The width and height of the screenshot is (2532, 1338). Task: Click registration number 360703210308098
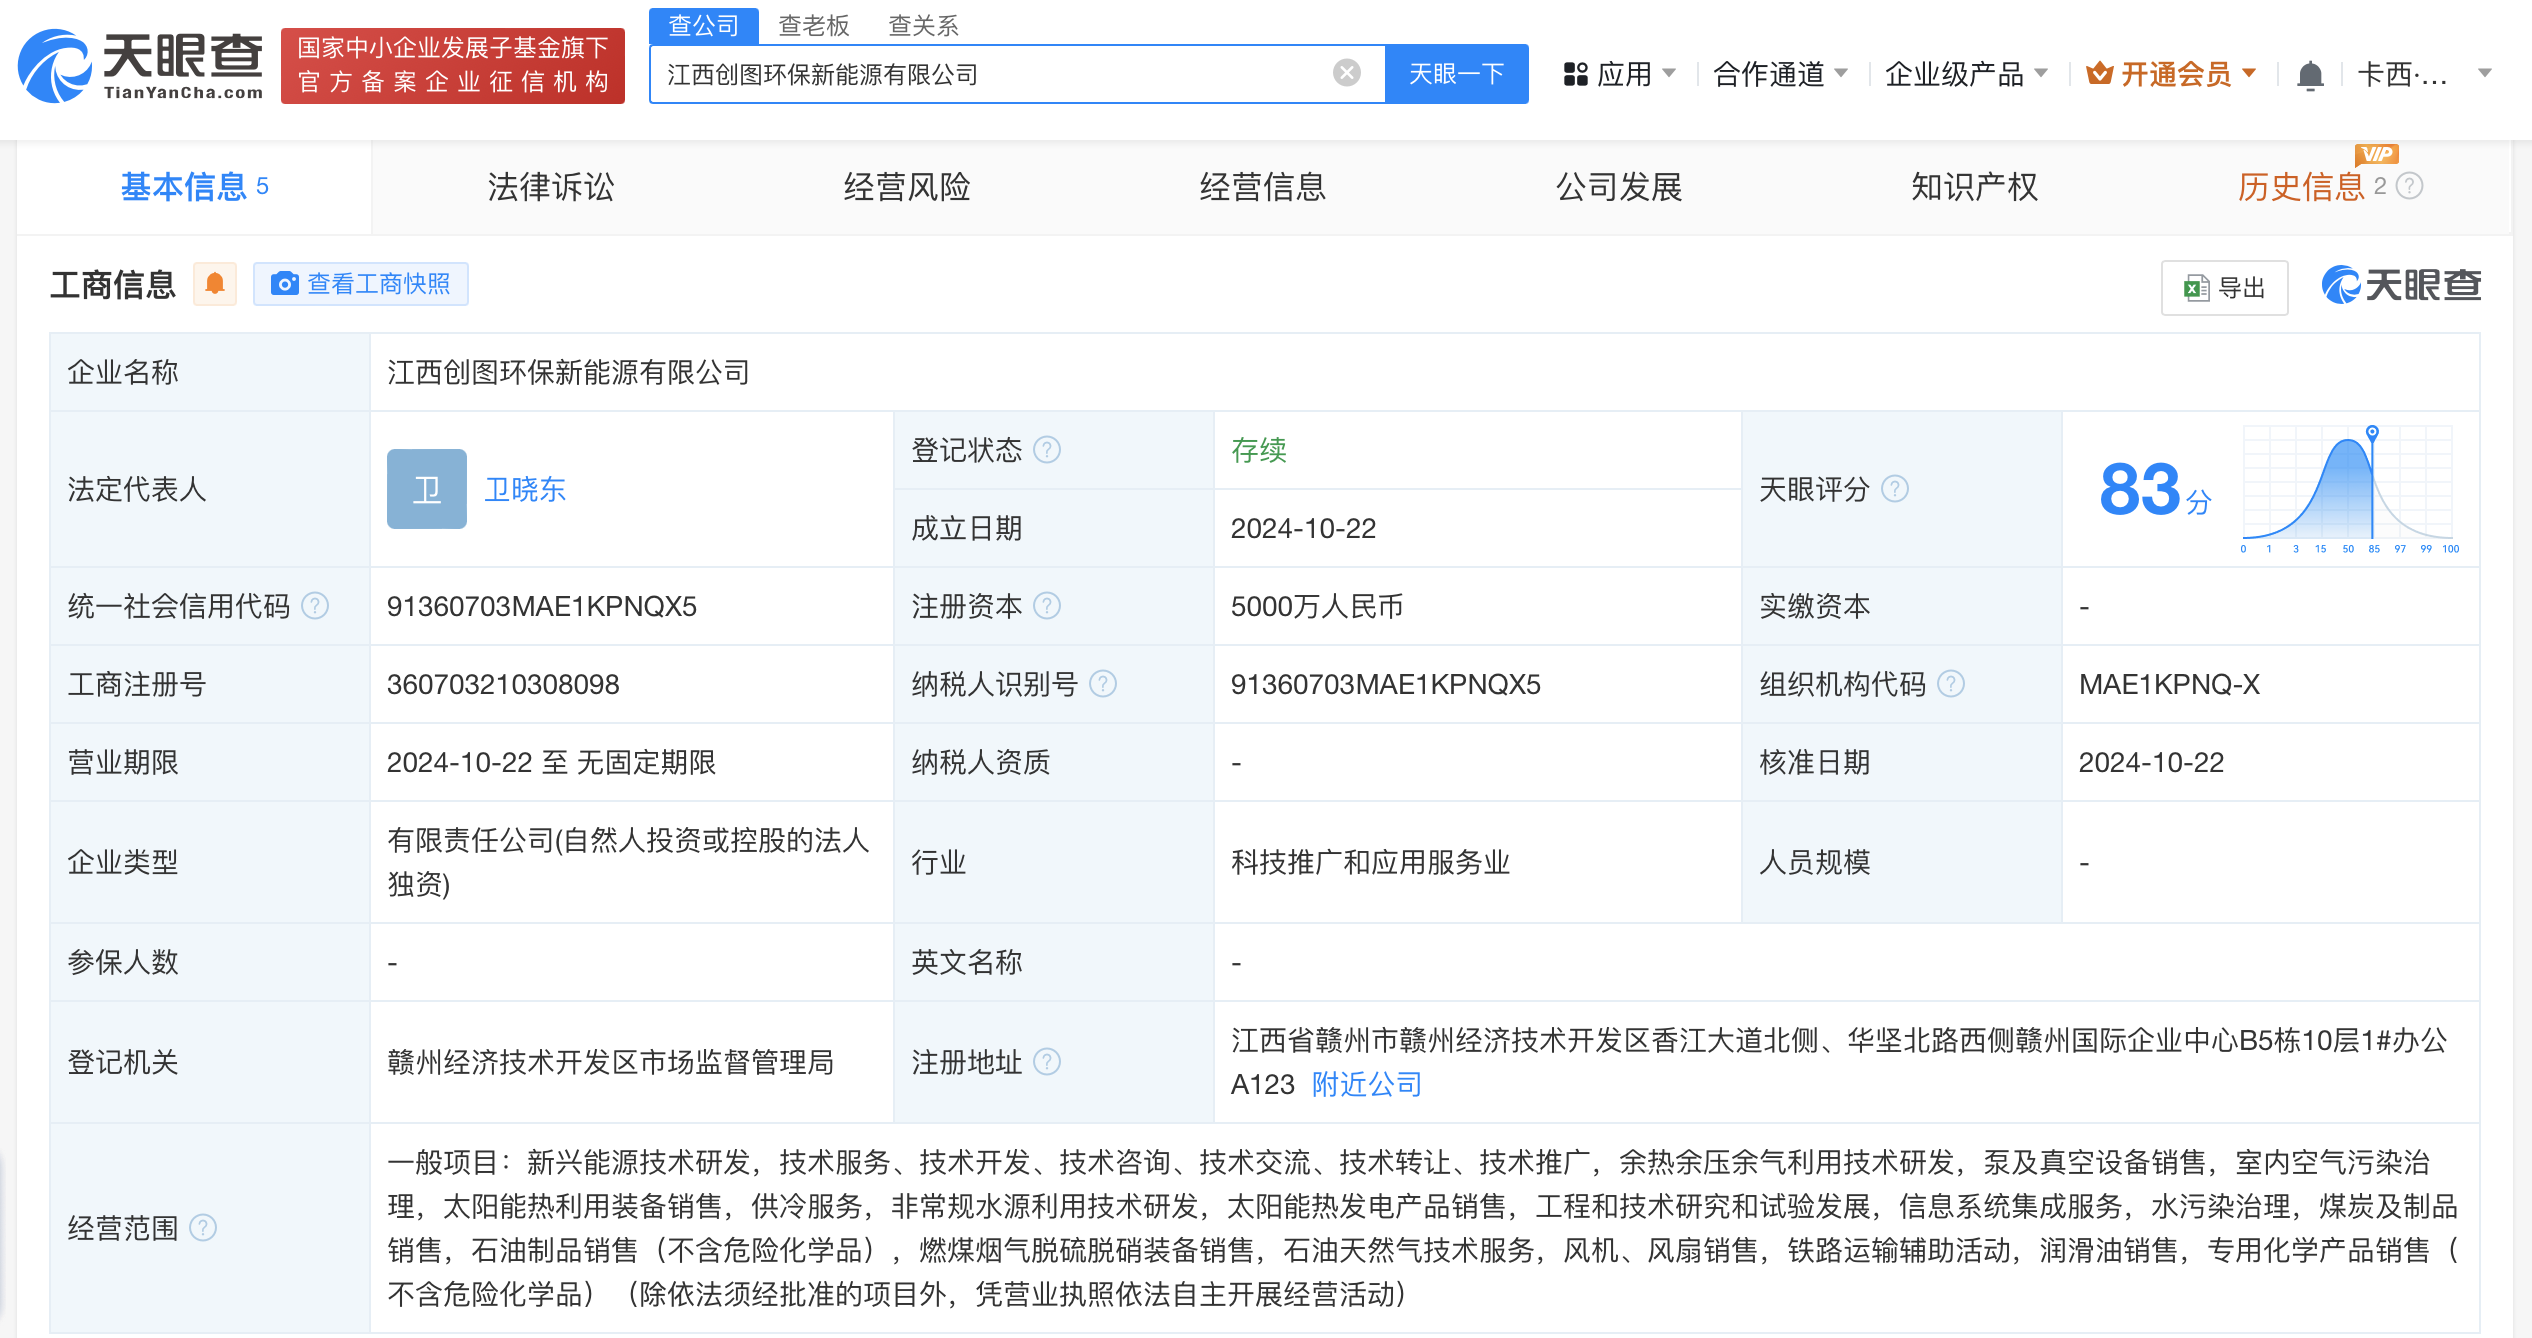tap(503, 684)
